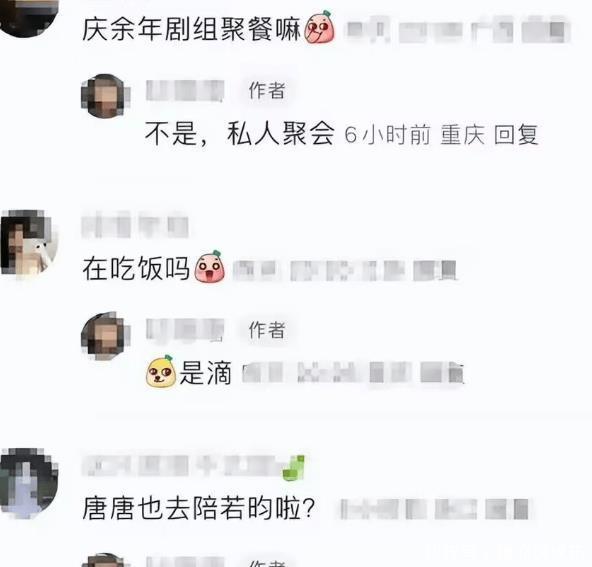592x567 pixels.
Task: Select the comment 唐唐也去陪若昀啦?
Action: [199, 508]
